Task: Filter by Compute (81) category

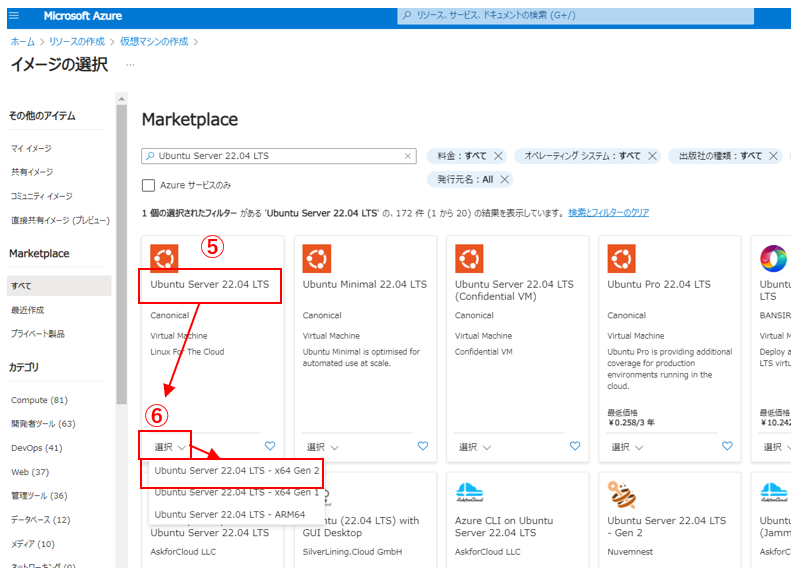Action: (39, 400)
